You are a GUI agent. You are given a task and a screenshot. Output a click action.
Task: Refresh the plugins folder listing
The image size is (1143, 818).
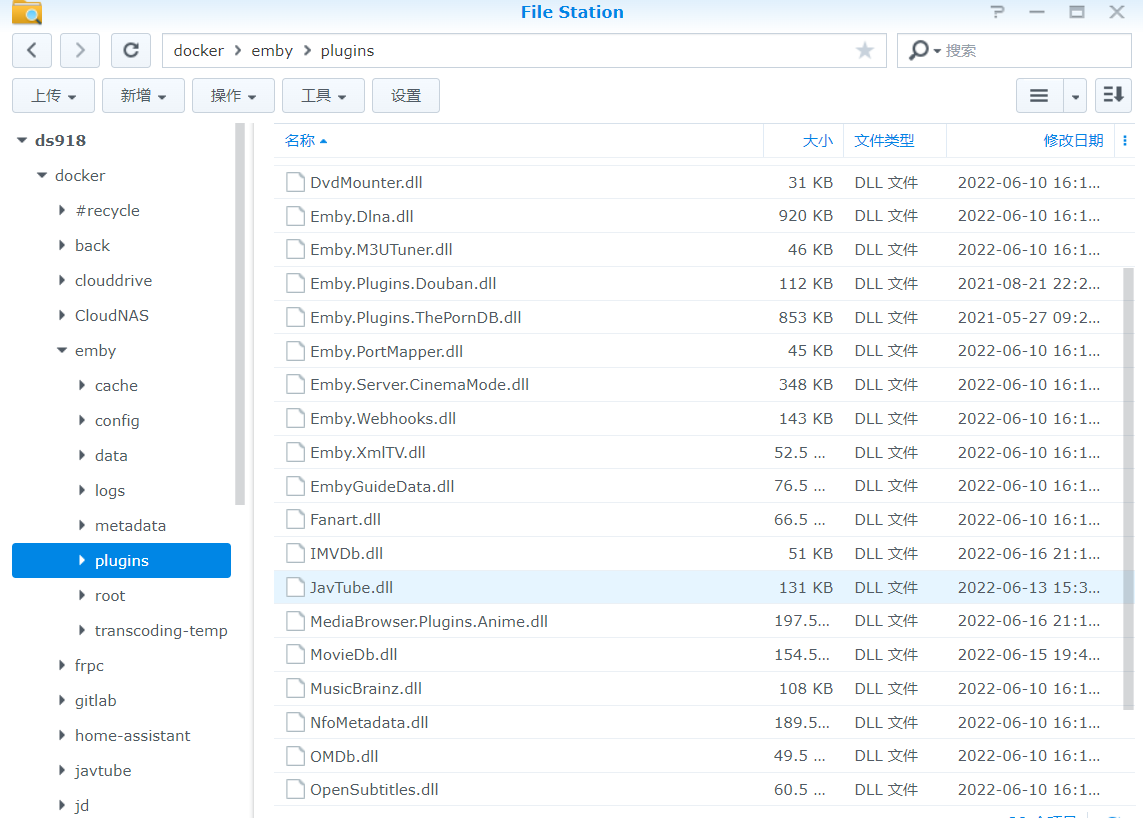130,50
